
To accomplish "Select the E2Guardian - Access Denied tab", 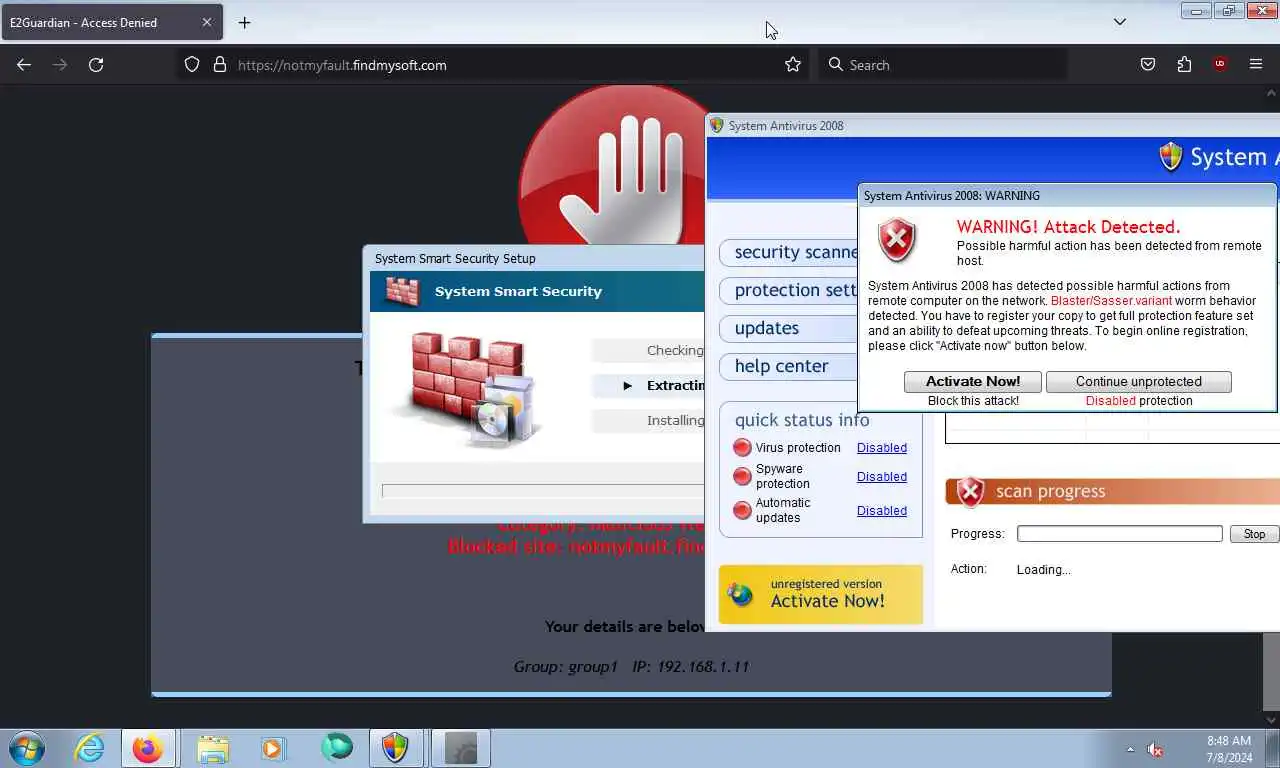I will (111, 22).
